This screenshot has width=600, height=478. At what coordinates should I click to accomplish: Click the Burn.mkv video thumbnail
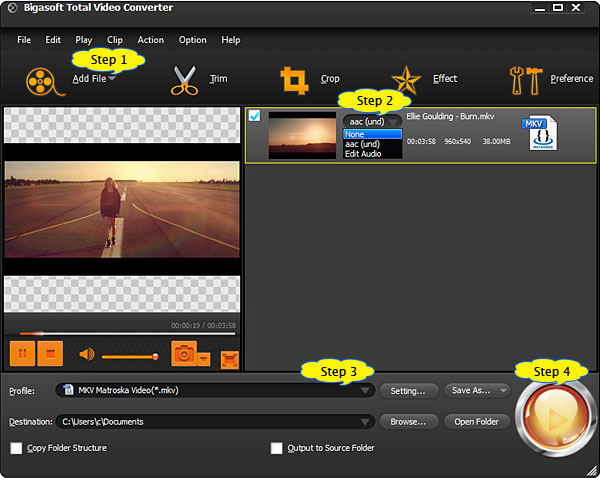point(302,135)
